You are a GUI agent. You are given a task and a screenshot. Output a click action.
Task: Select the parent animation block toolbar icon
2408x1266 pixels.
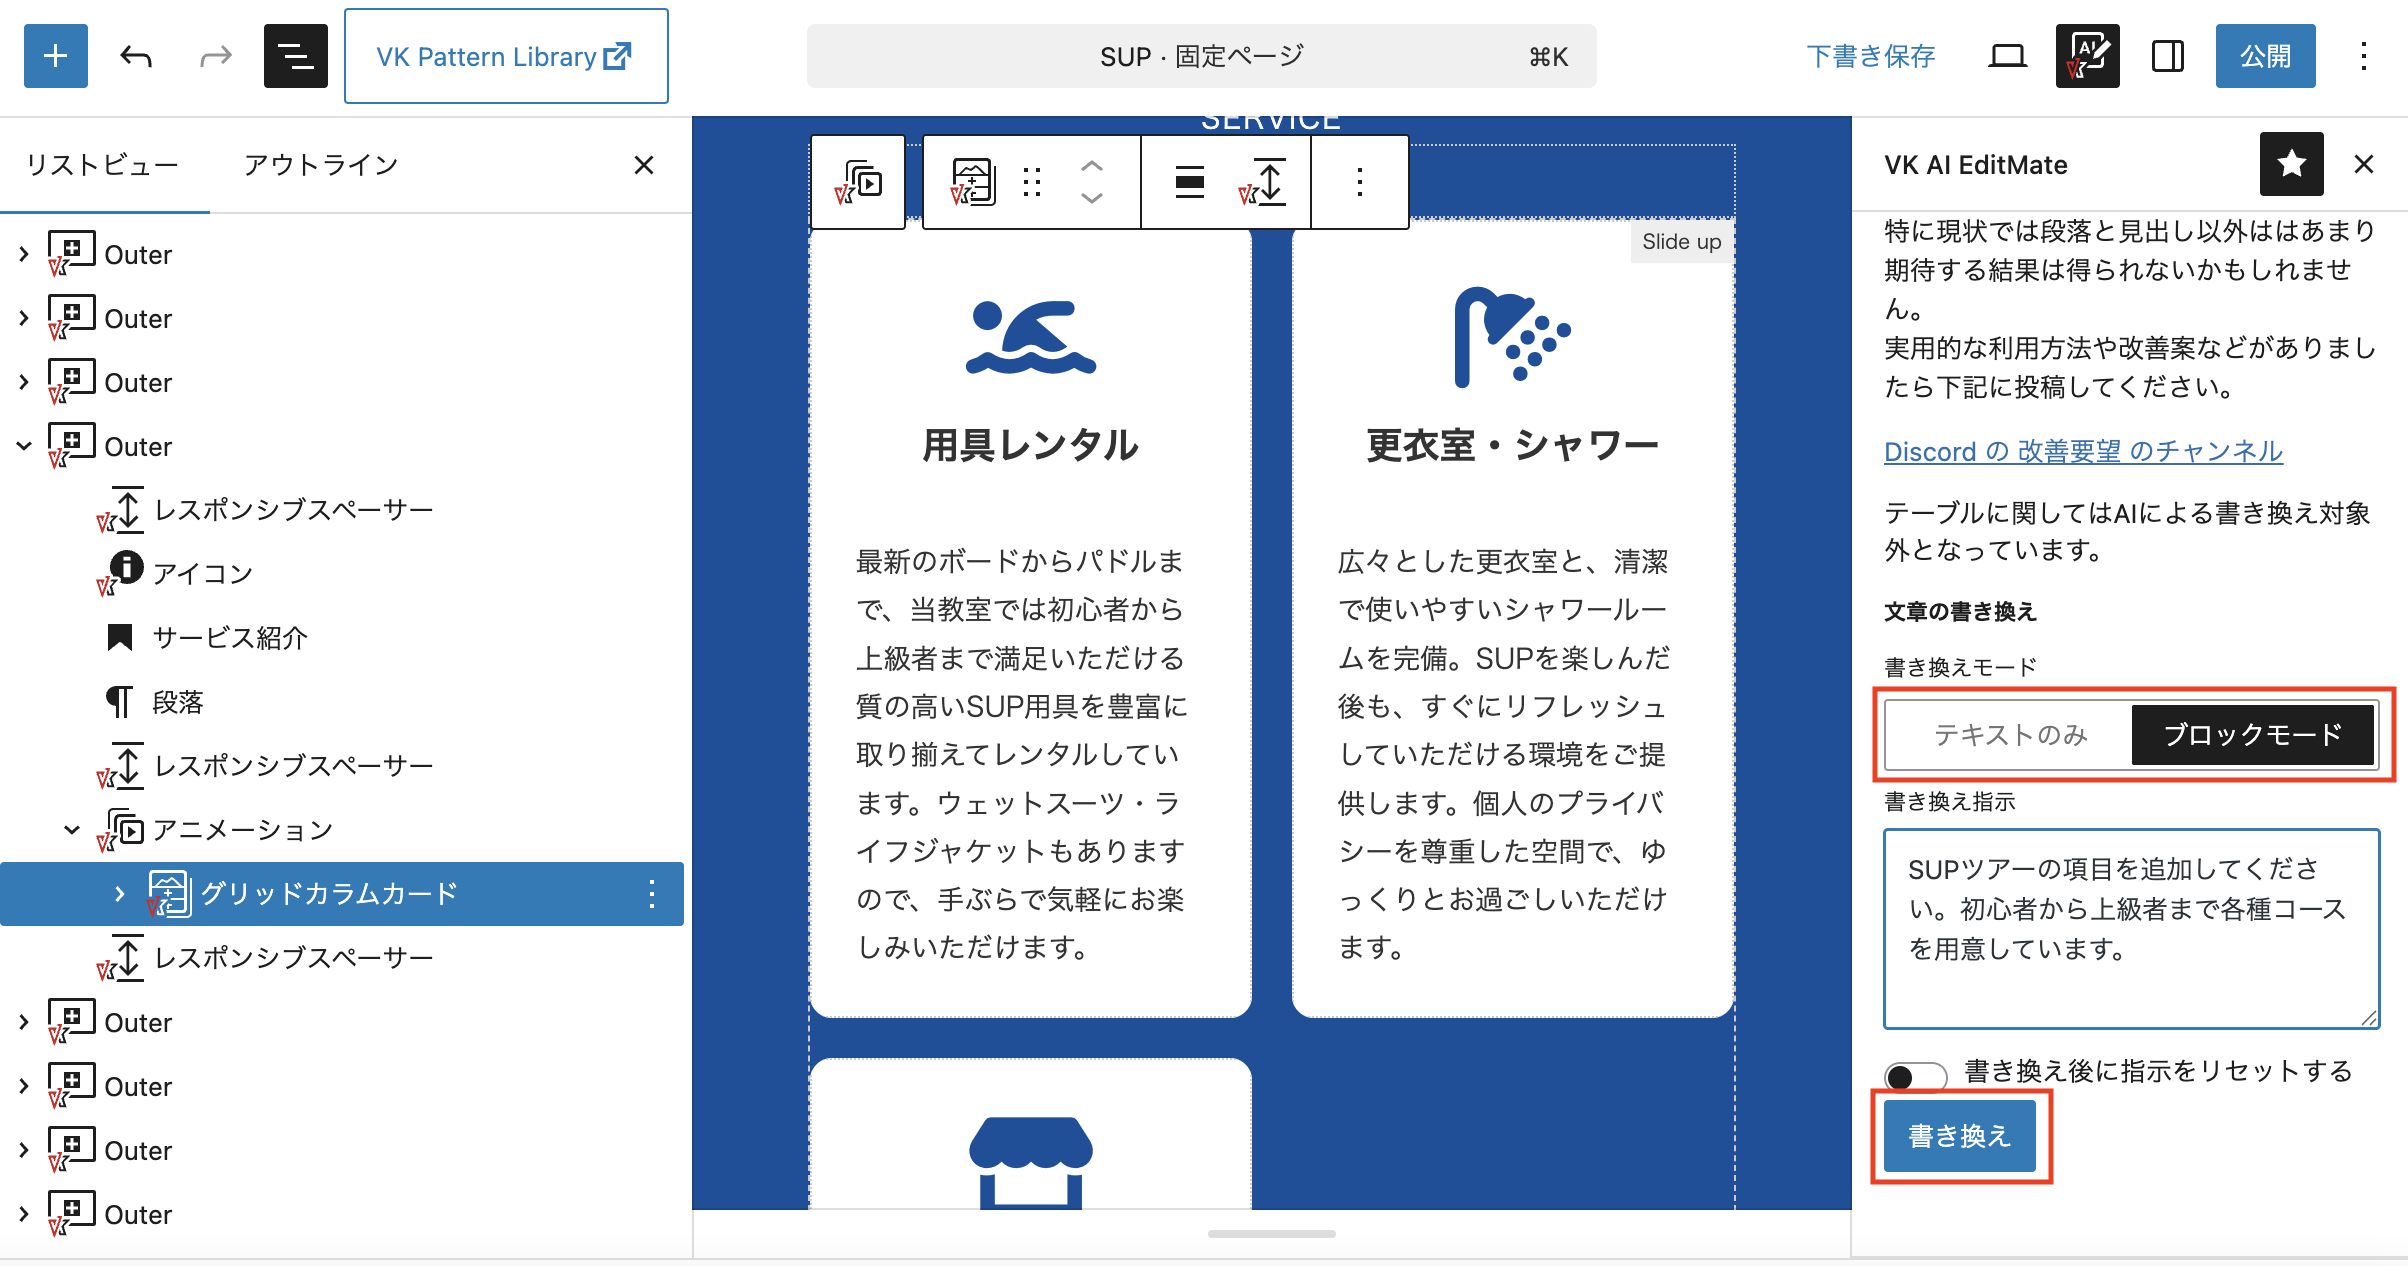(859, 182)
